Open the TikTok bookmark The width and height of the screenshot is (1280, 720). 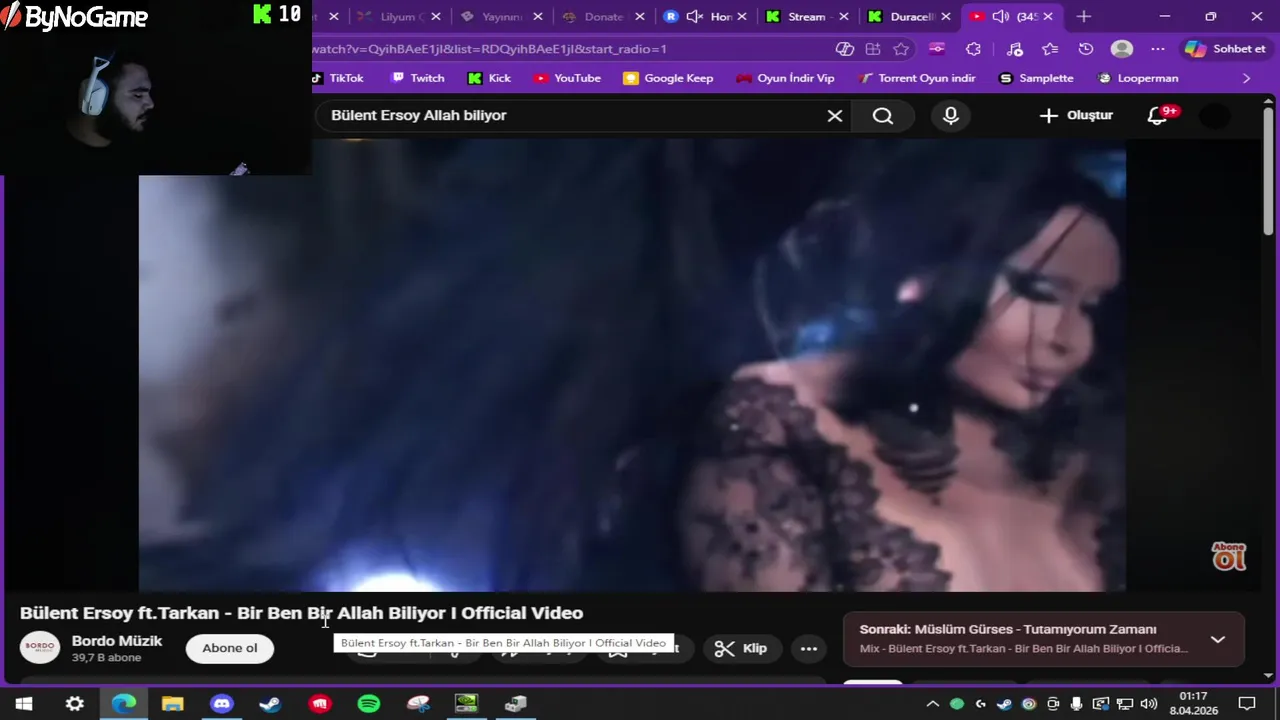tap(338, 78)
